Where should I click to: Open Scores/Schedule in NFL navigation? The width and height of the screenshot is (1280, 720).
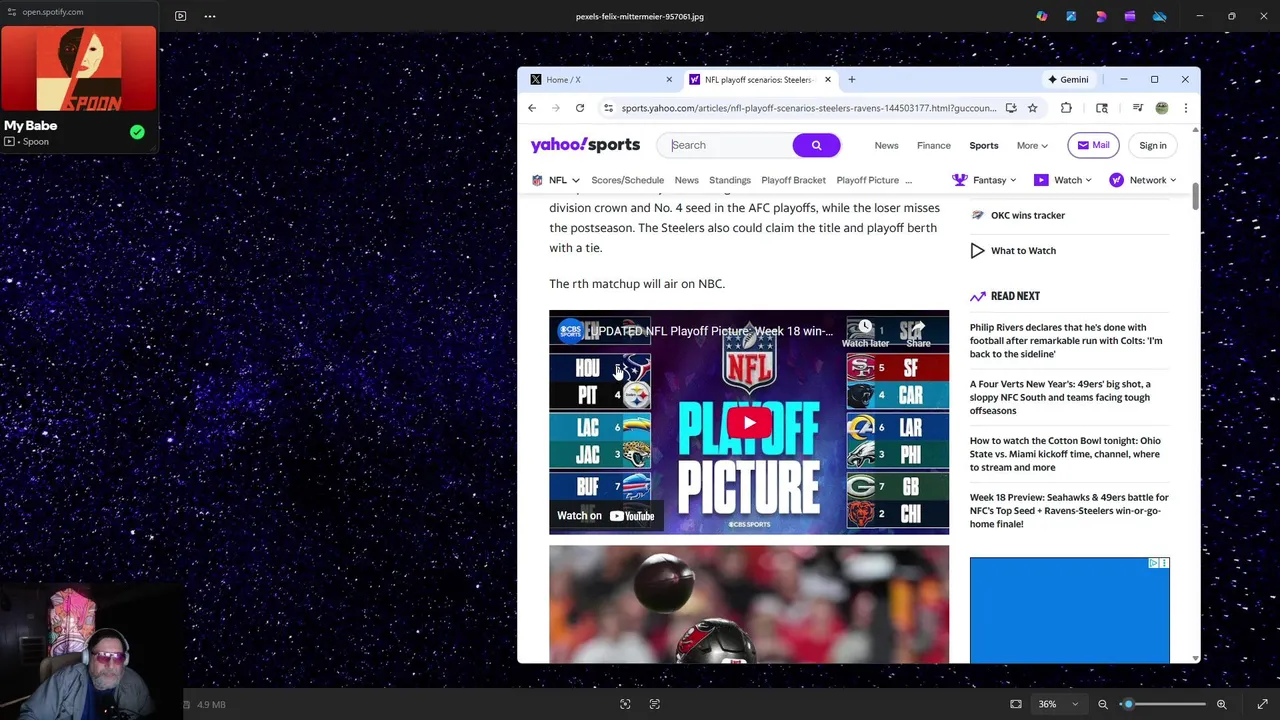pyautogui.click(x=627, y=180)
